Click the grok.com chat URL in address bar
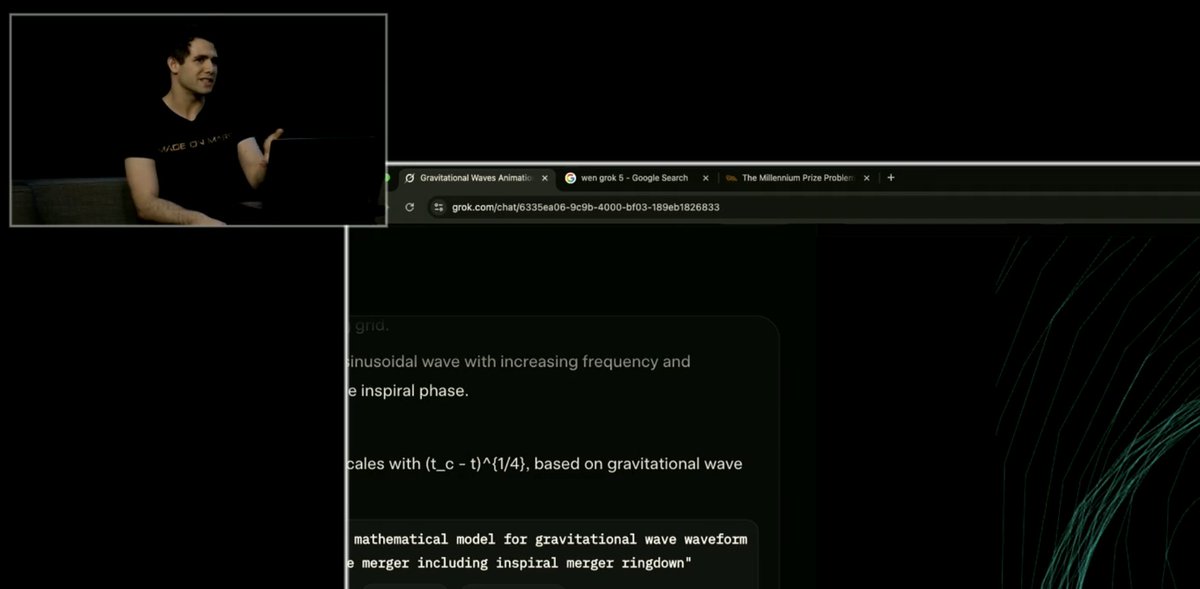Viewport: 1200px width, 589px height. 585,207
